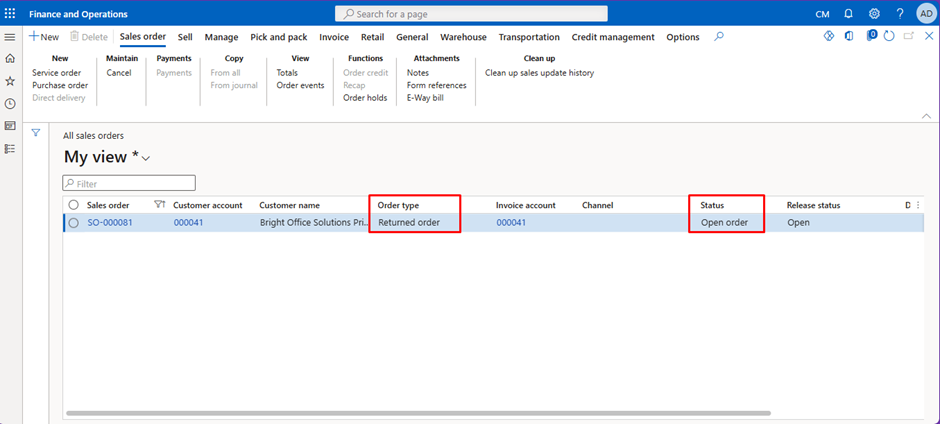This screenshot has width=940, height=424.
Task: Open the Credit management tab
Action: tap(613, 37)
